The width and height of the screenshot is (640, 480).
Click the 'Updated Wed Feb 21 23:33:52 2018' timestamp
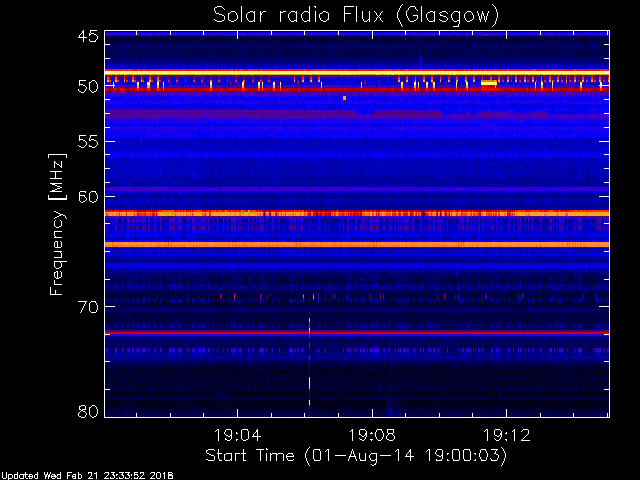[x=87, y=476]
